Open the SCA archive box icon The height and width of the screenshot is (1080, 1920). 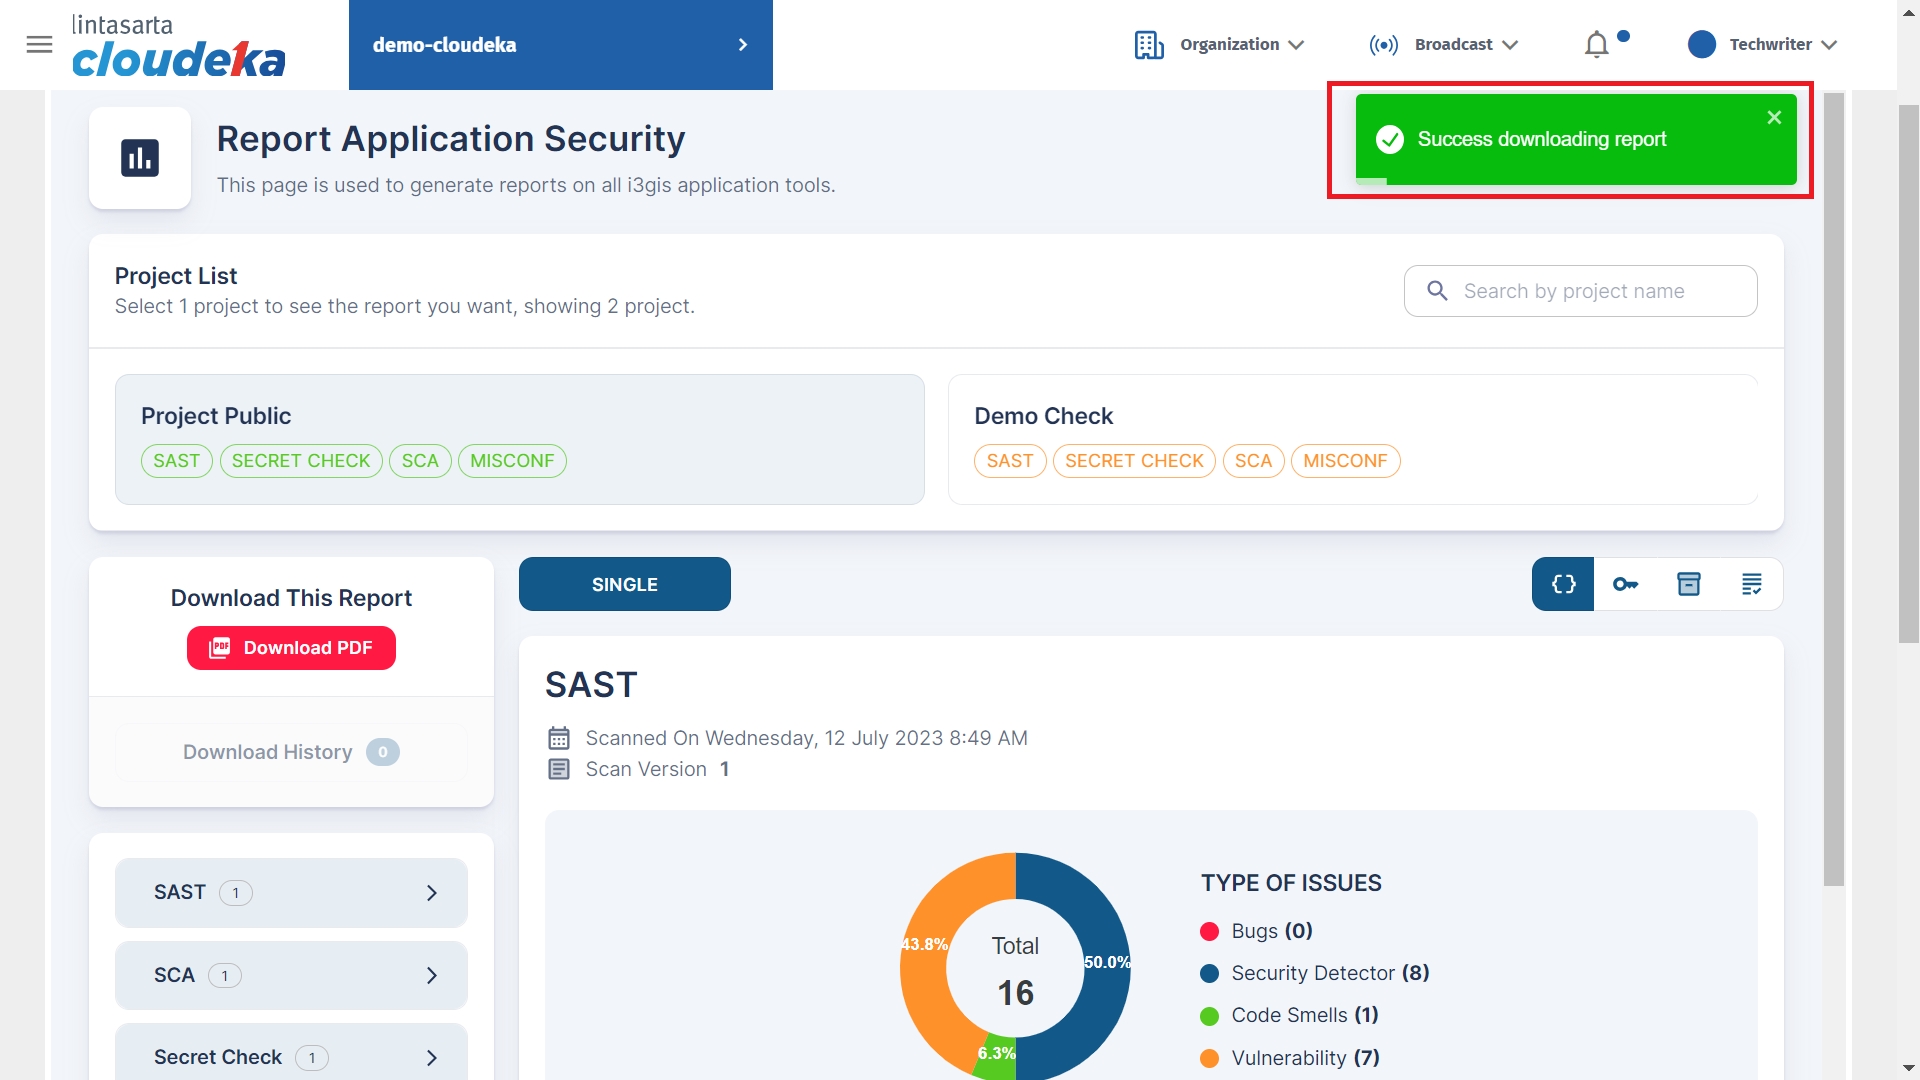[x=1688, y=585]
